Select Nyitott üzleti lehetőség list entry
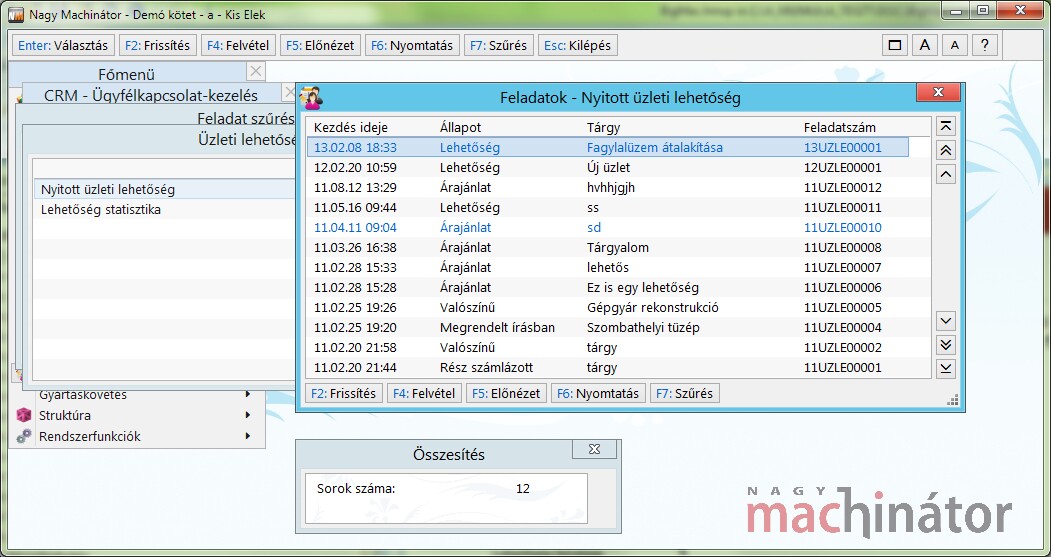This screenshot has width=1051, height=557. pos(164,190)
